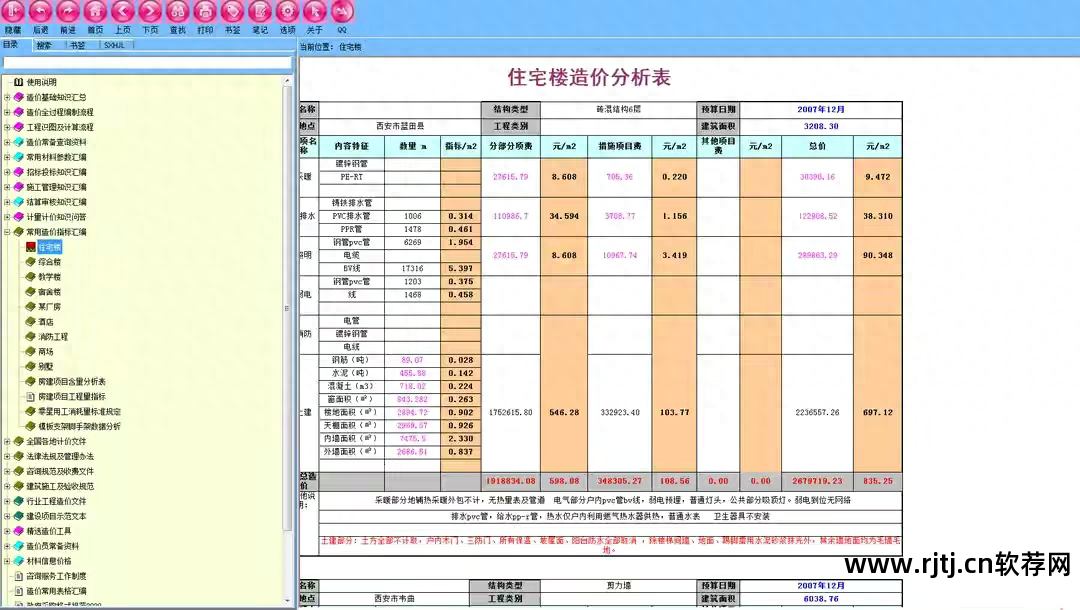Select 某厂房 in the tree
1080x610 pixels.
[50, 307]
